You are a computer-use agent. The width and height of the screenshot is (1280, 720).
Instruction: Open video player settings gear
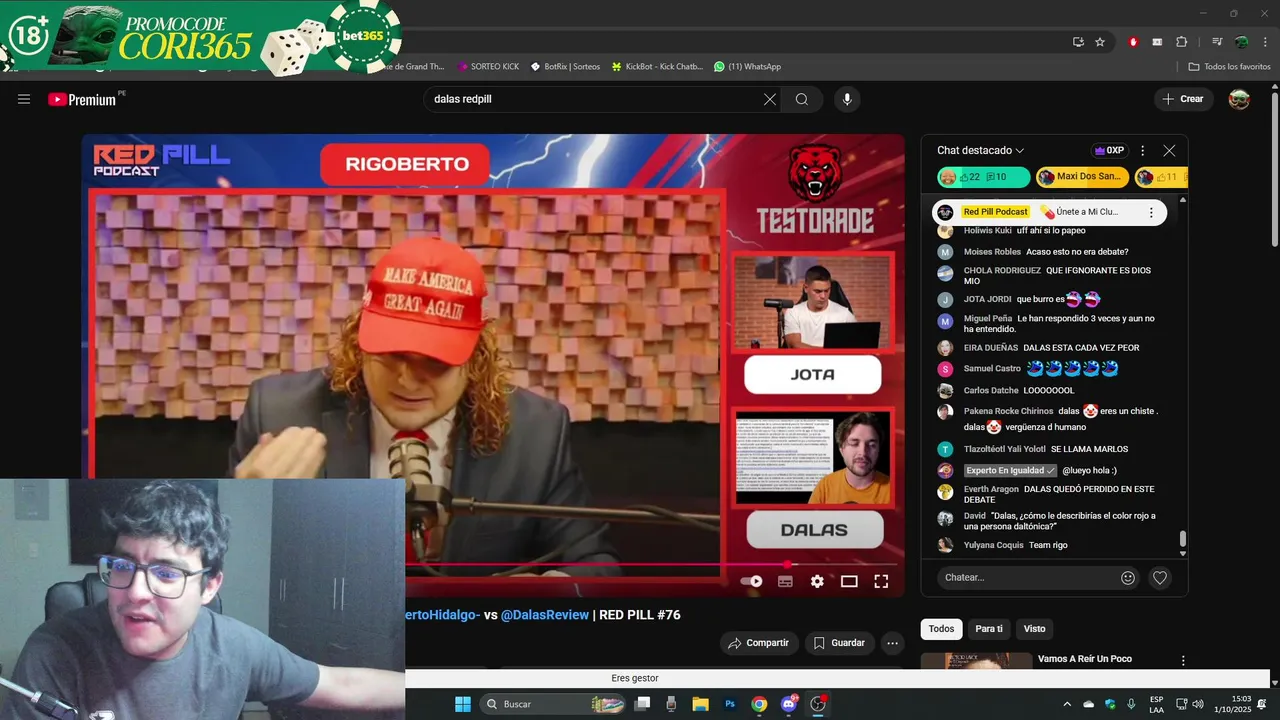817,581
